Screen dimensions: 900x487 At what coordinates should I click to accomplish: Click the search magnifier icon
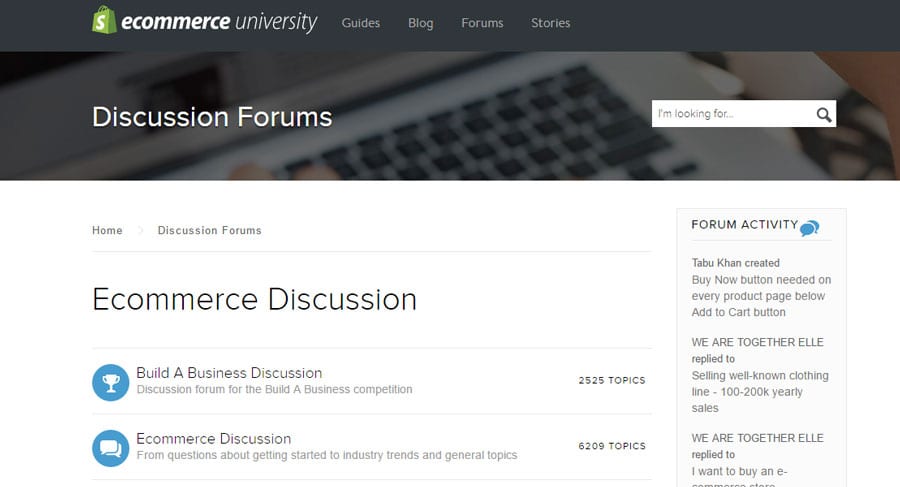point(824,114)
